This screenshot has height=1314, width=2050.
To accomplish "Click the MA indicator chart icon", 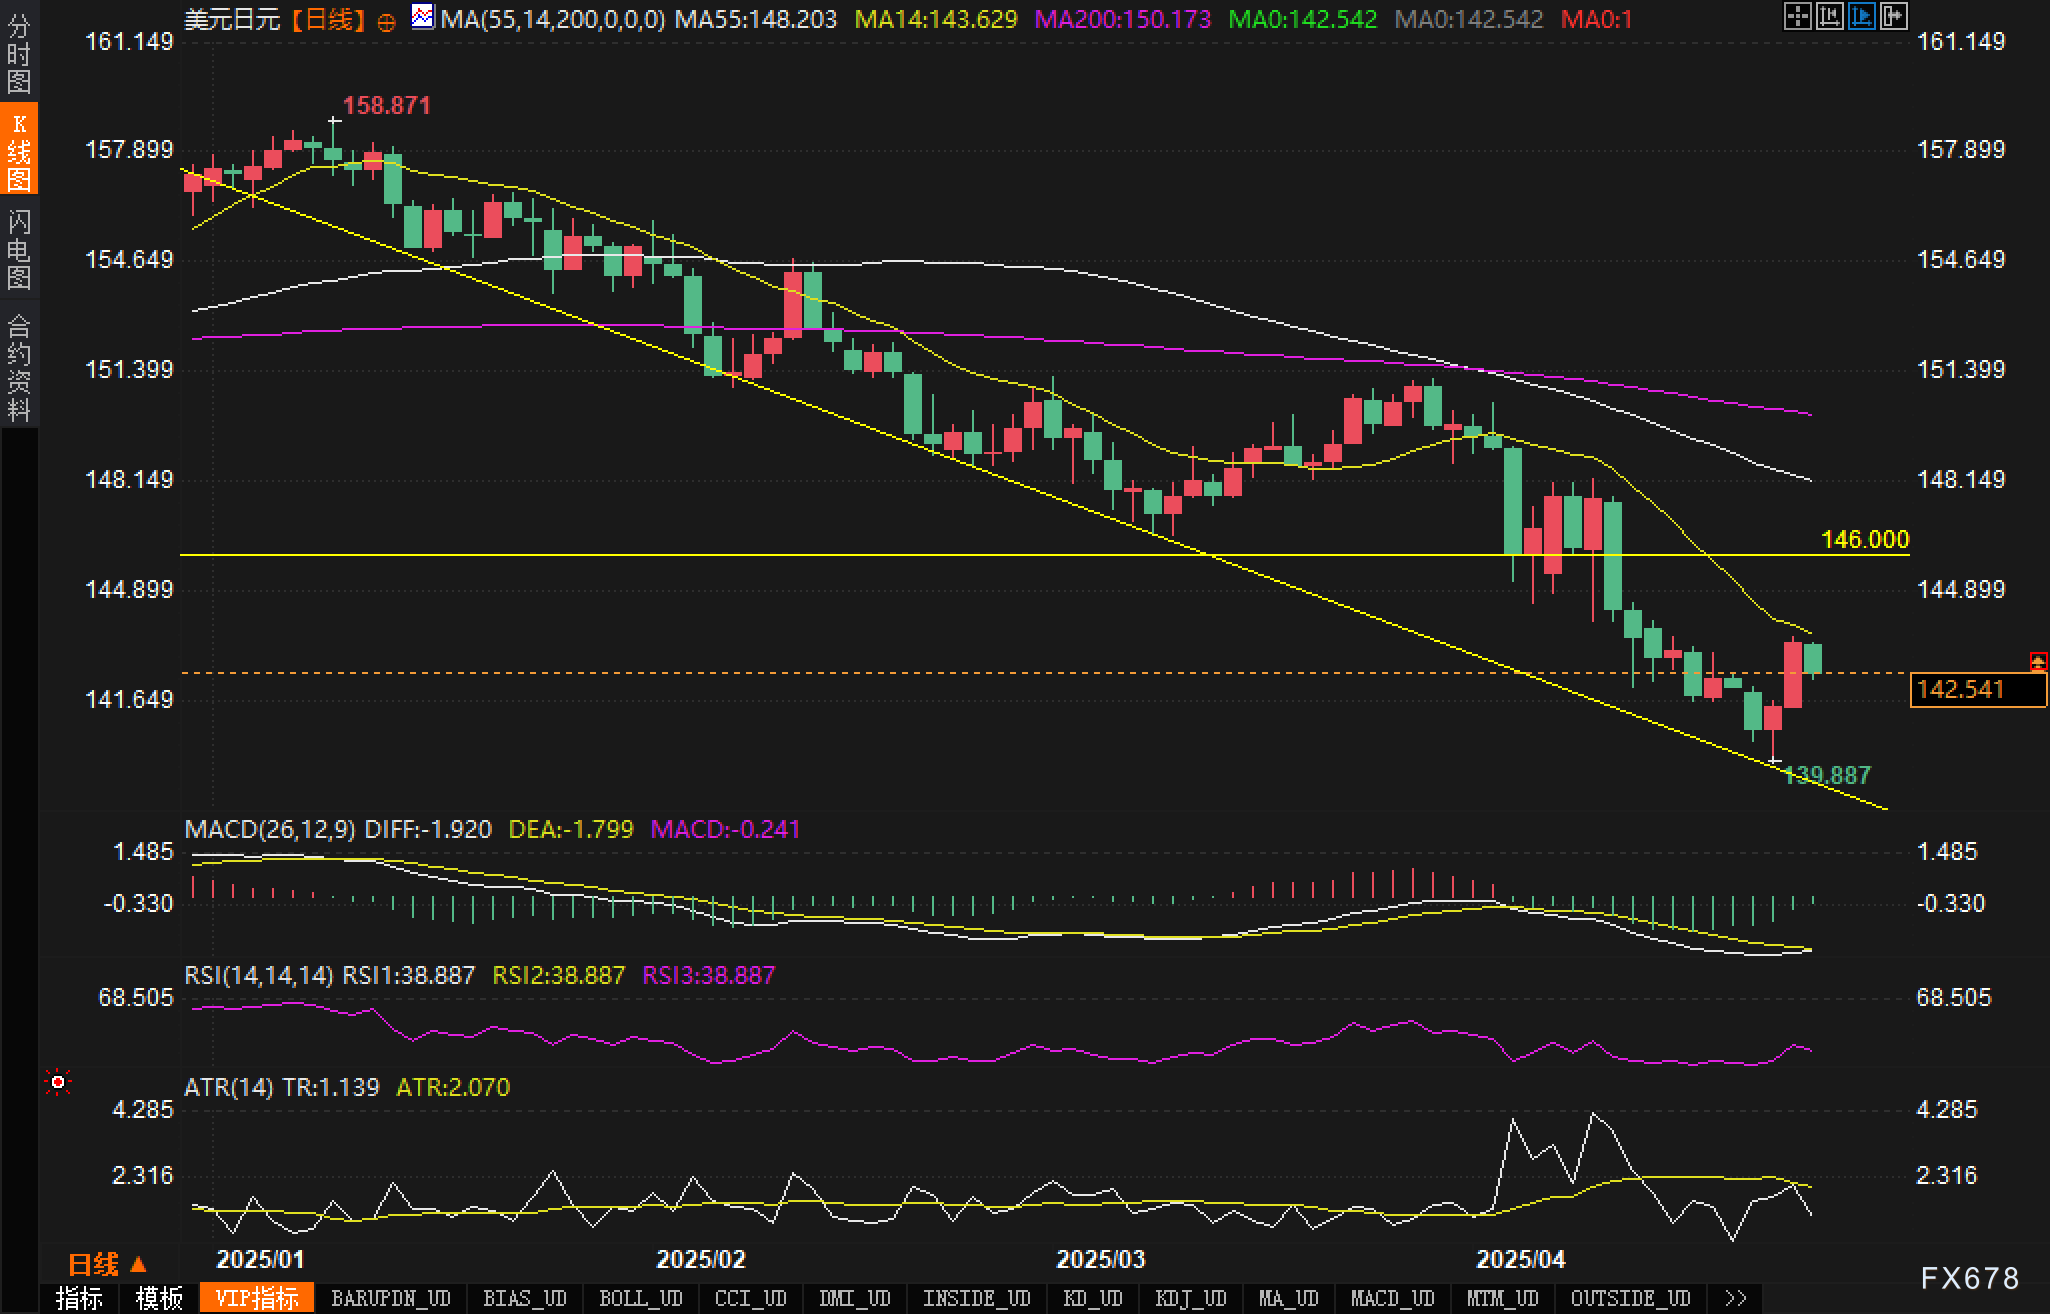I will (x=423, y=17).
